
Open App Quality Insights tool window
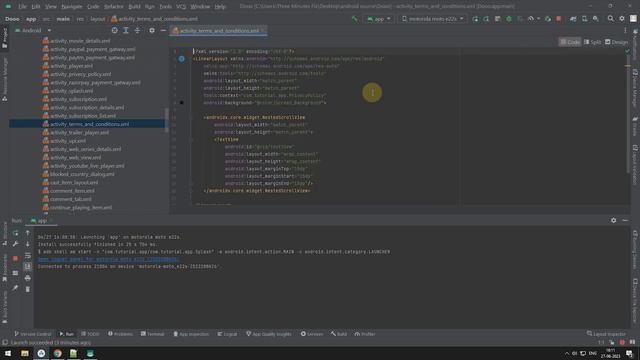pyautogui.click(x=269, y=334)
